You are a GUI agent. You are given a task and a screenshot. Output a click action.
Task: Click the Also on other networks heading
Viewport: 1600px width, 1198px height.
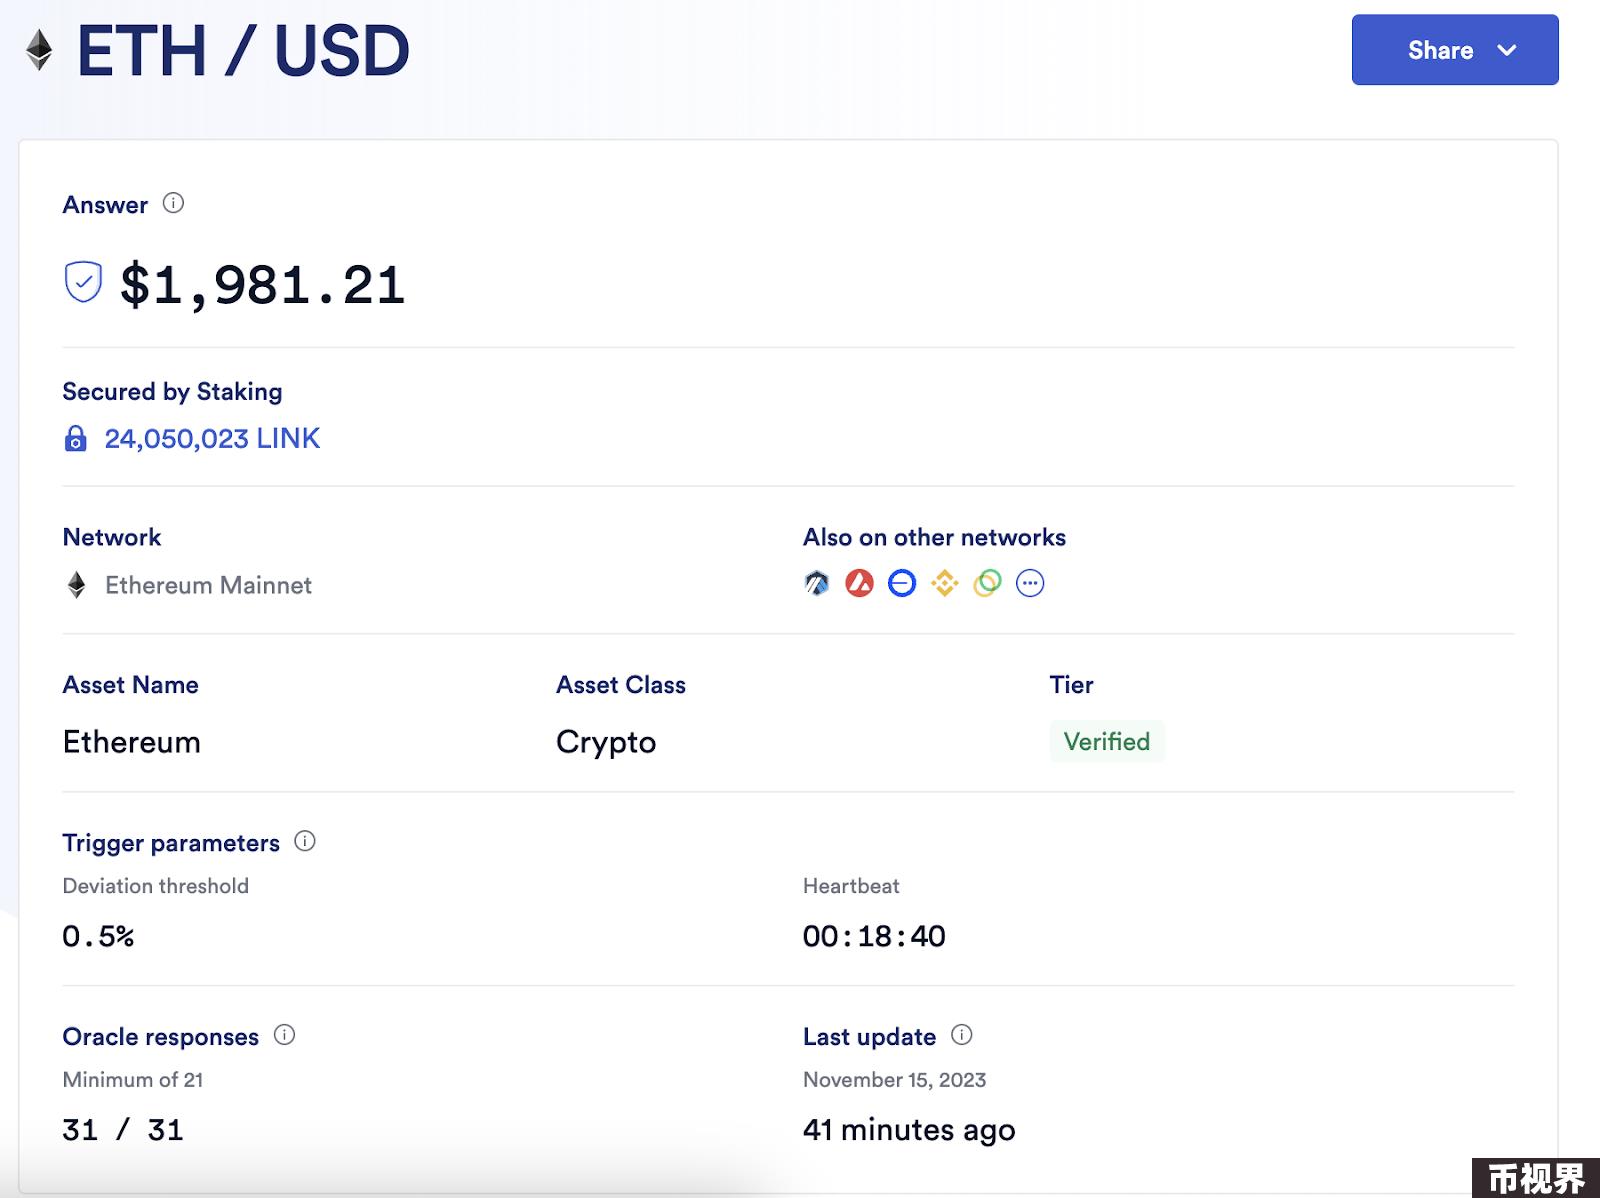(x=934, y=537)
